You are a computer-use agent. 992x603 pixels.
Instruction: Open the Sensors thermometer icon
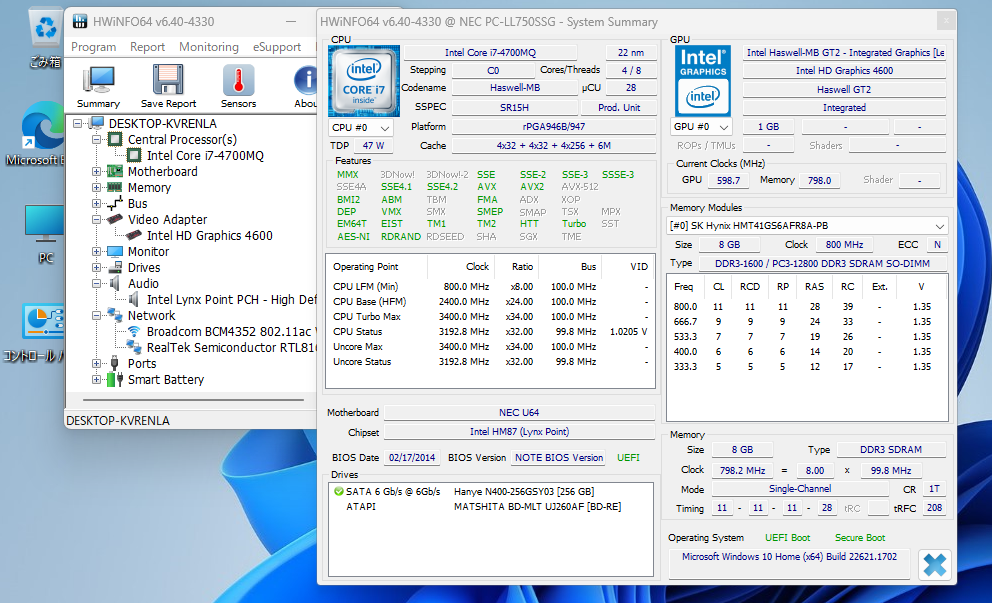(239, 87)
